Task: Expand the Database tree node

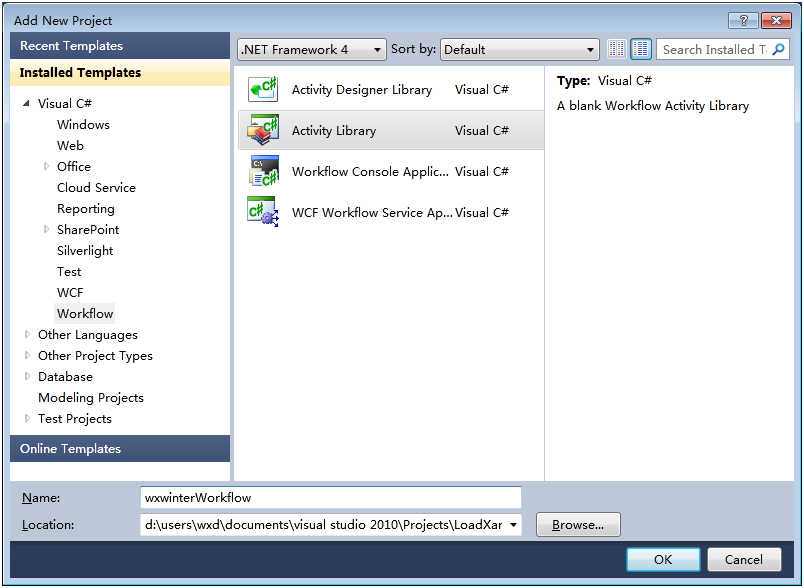Action: coord(28,376)
